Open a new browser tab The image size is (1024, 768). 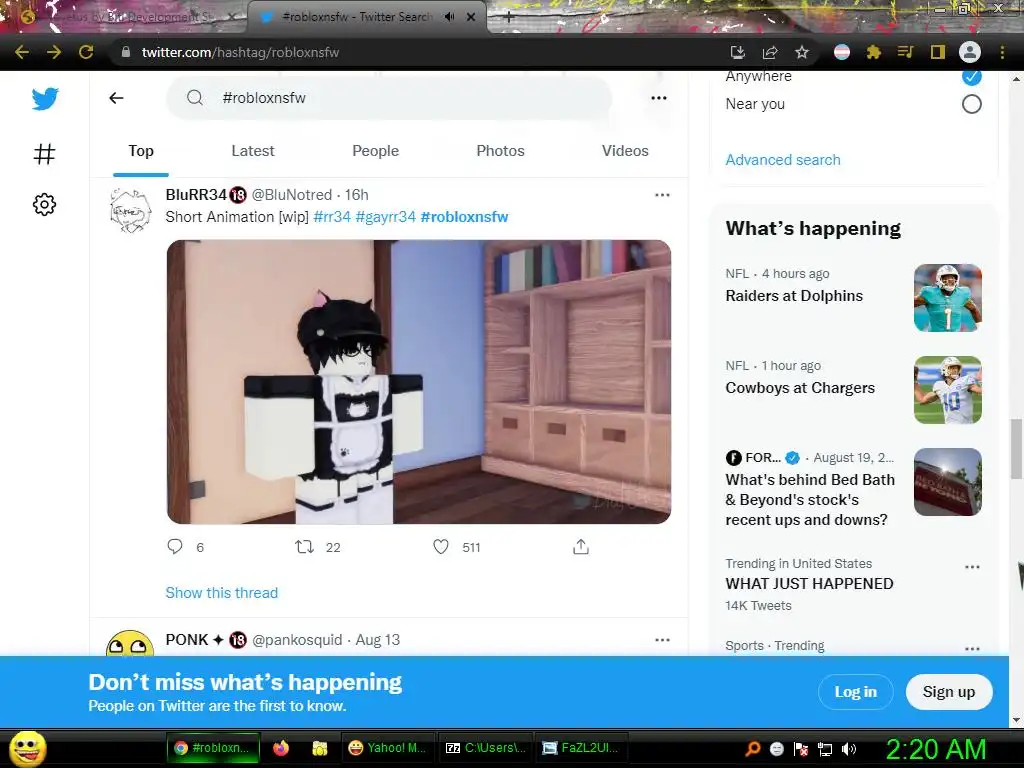click(x=509, y=18)
